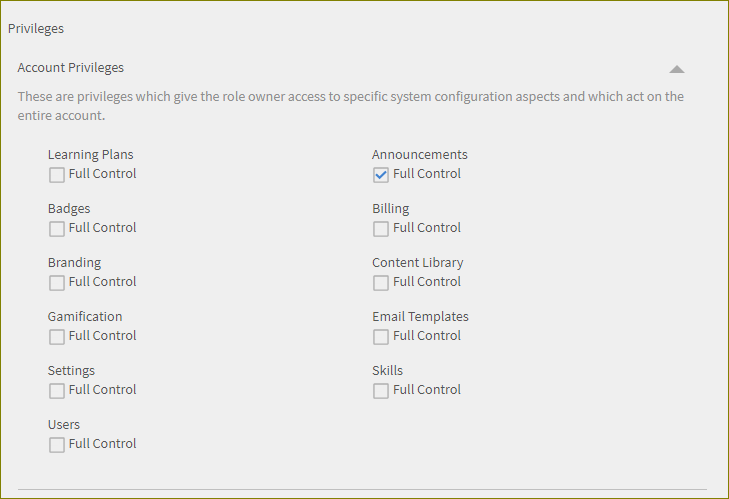The image size is (729, 499).
Task: Enable Full Control for Content Library
Action: click(x=381, y=283)
